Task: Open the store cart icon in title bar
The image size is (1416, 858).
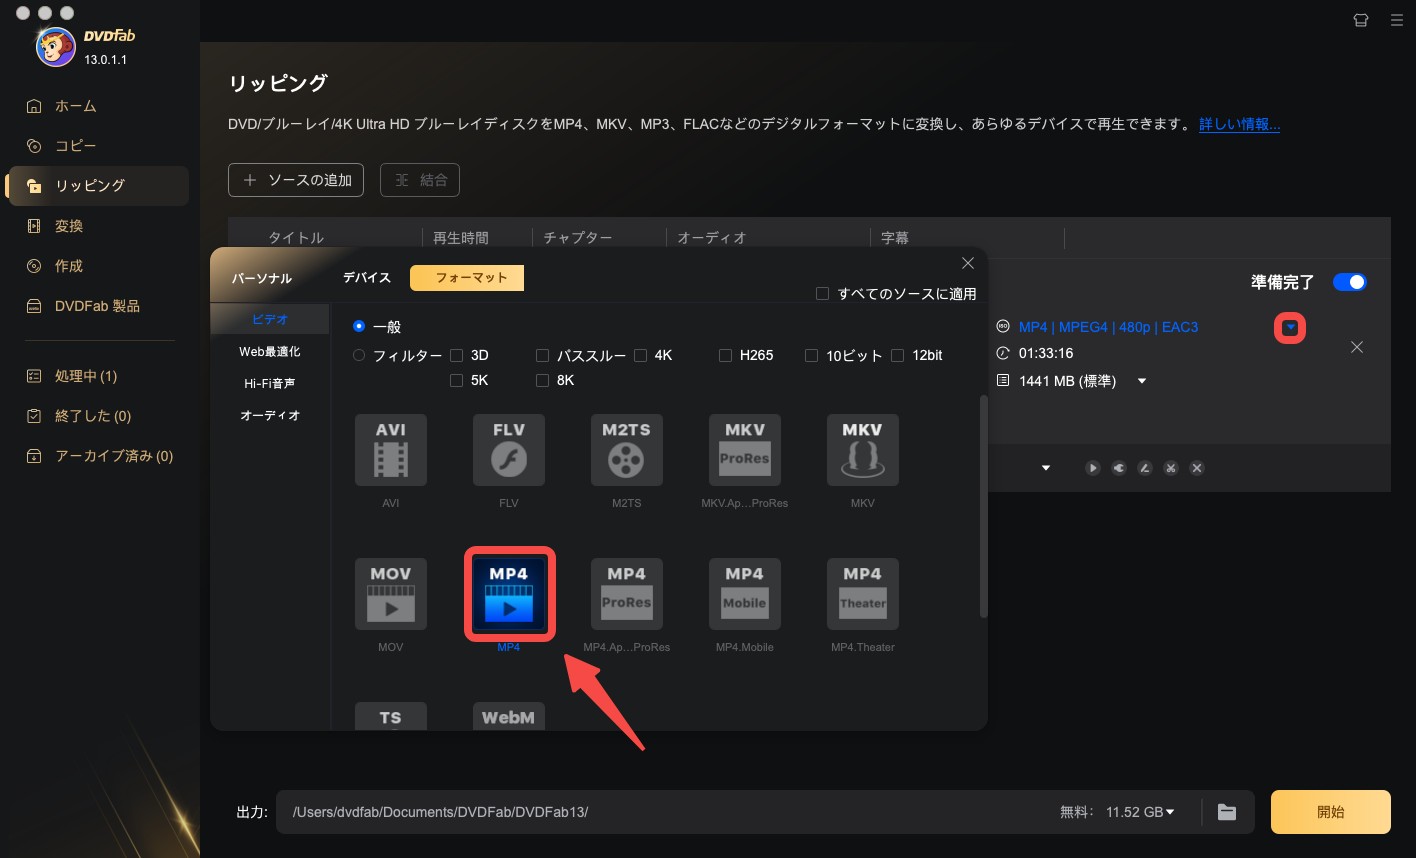Action: tap(1360, 19)
